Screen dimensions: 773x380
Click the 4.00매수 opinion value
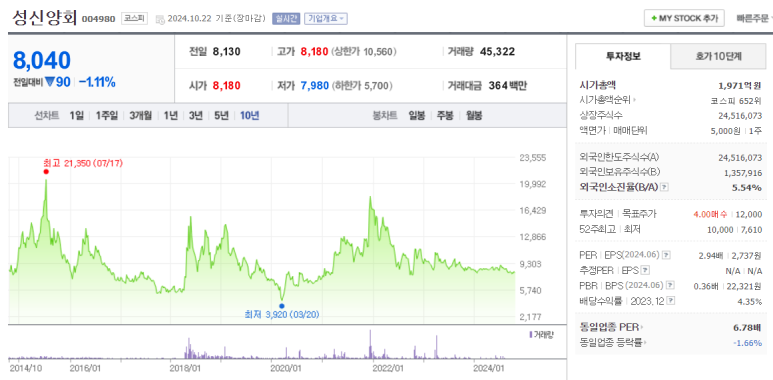(709, 214)
